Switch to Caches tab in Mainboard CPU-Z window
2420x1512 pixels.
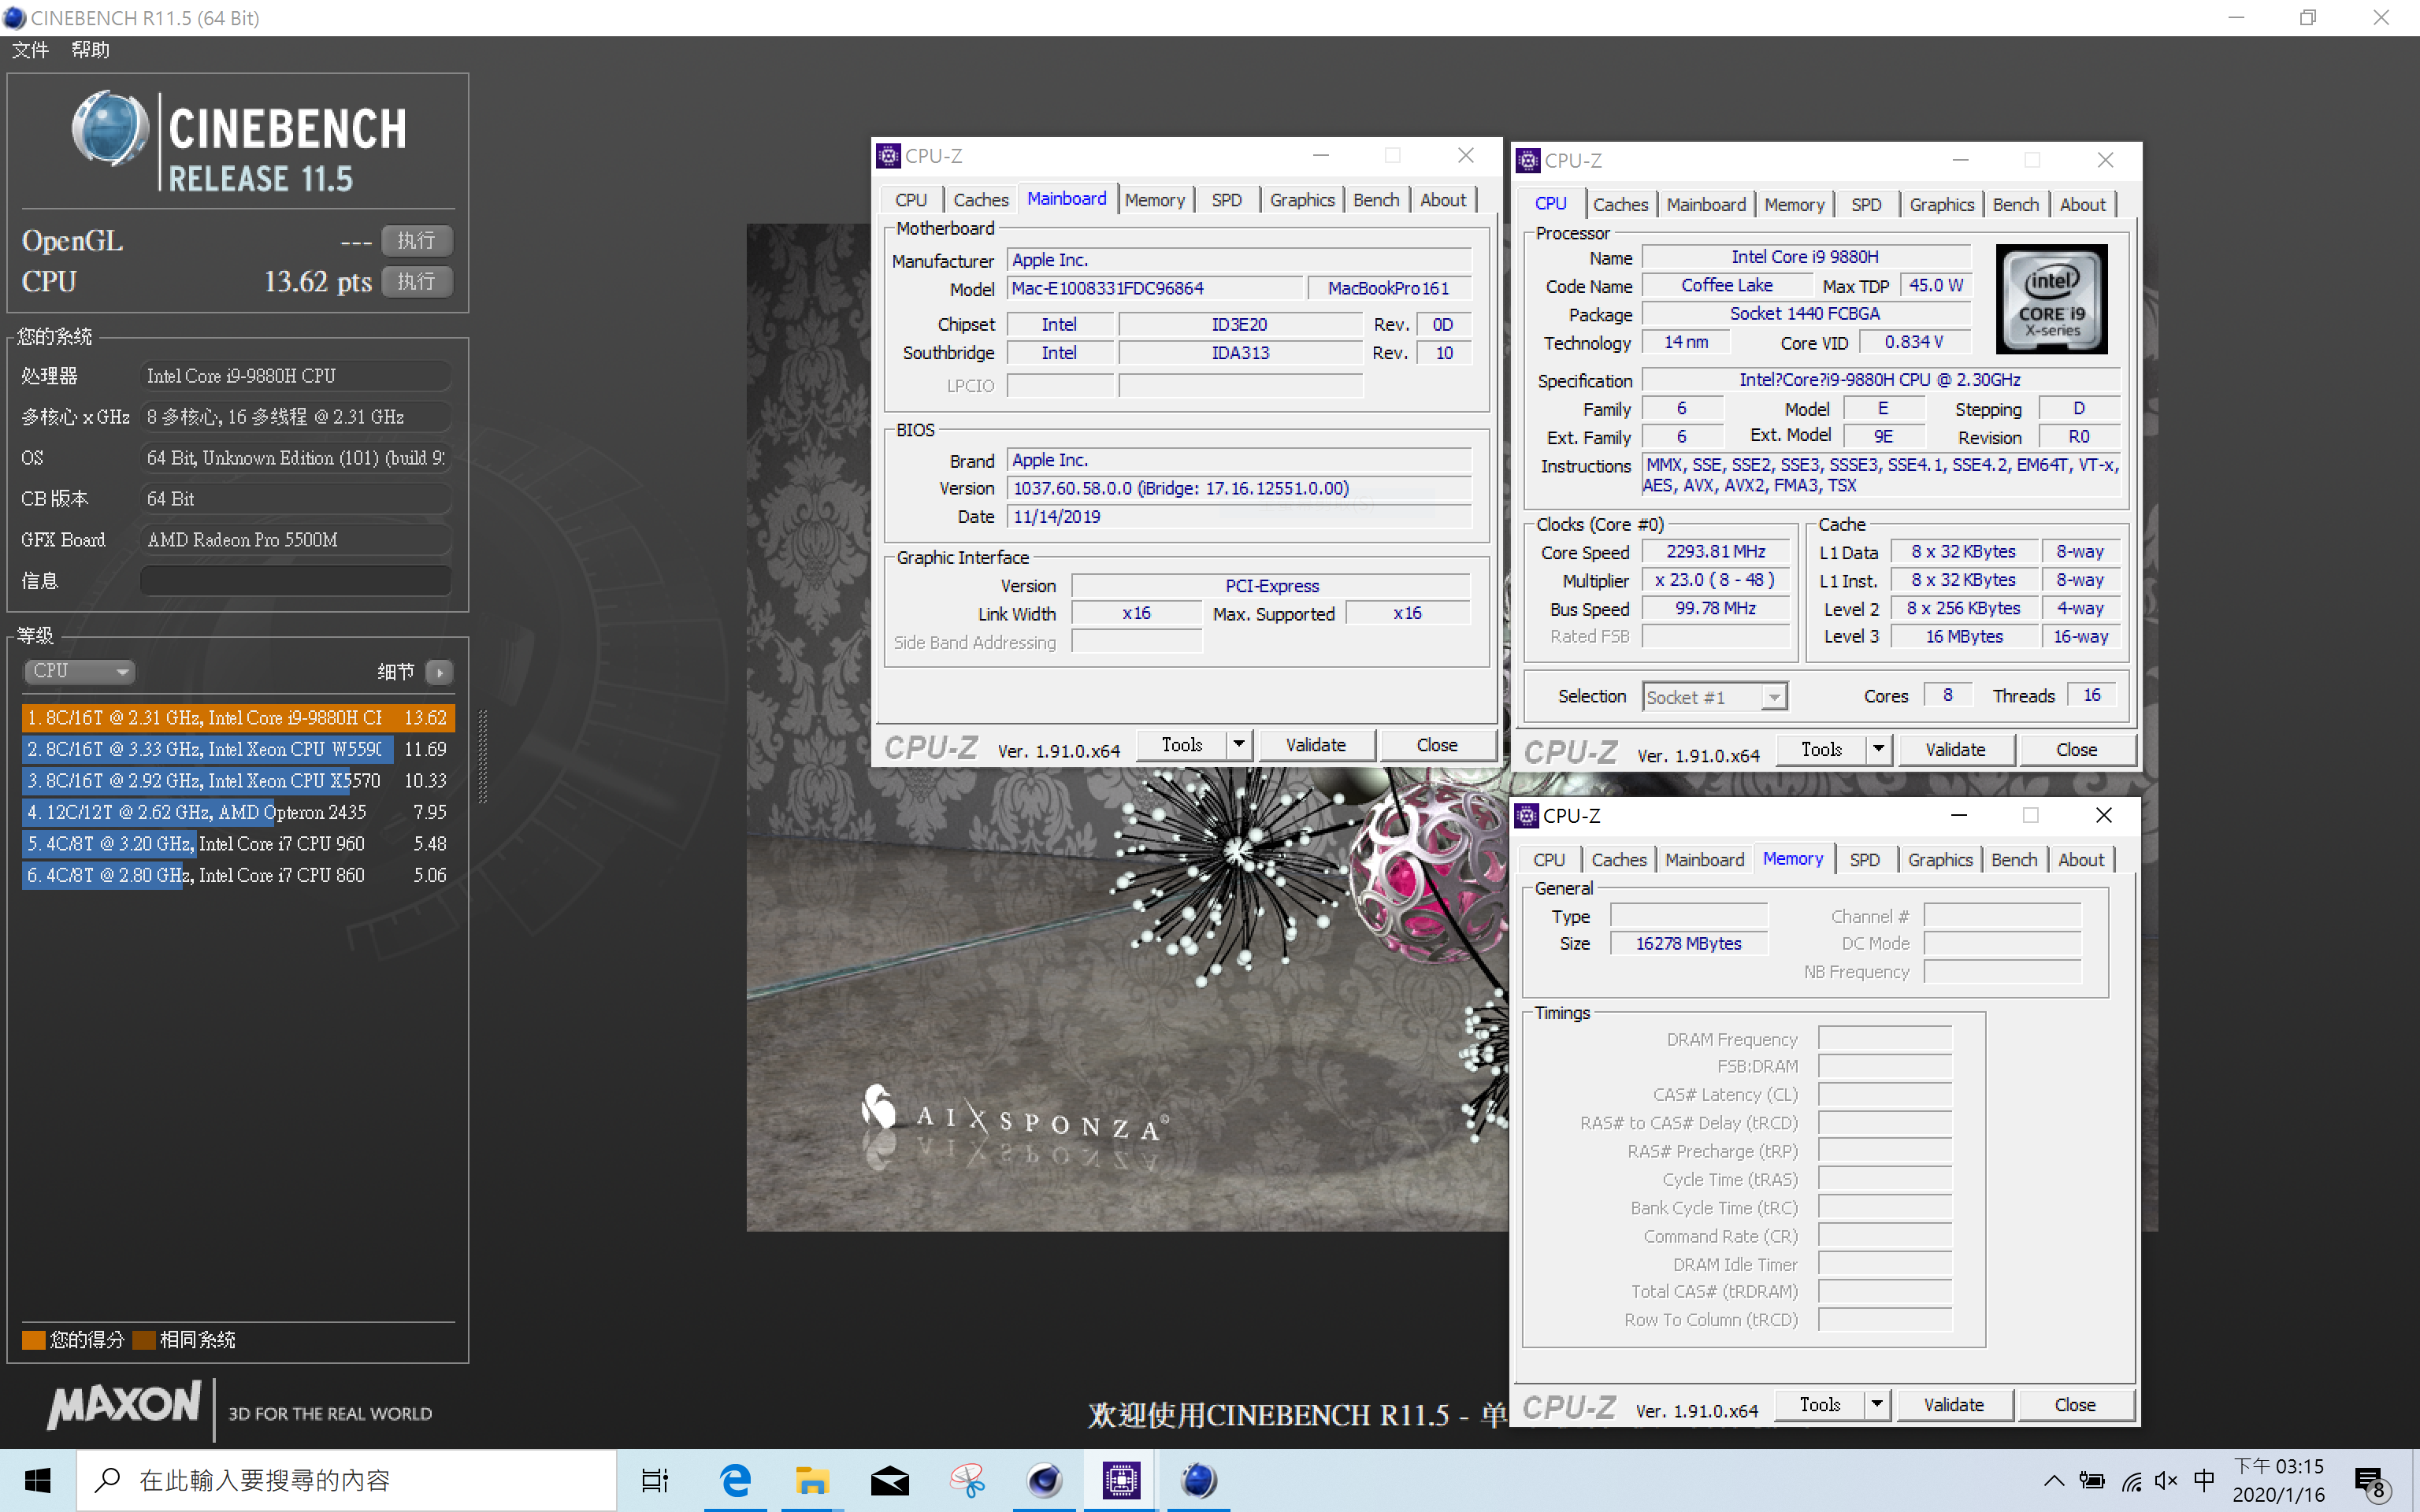(980, 200)
